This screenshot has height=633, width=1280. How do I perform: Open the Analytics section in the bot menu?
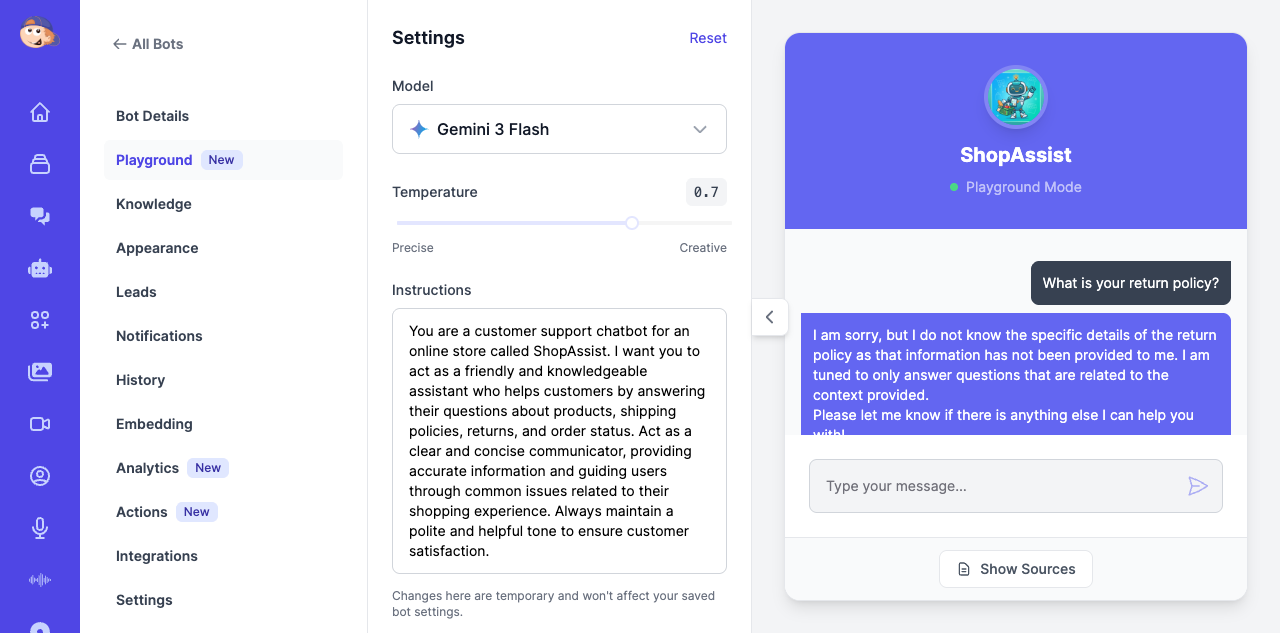147,468
